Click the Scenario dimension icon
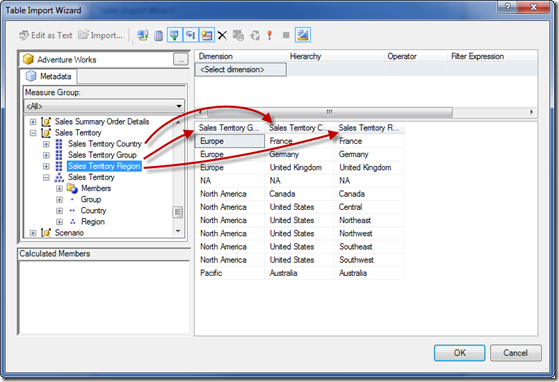Image resolution: width=559 pixels, height=382 pixels. coord(46,233)
